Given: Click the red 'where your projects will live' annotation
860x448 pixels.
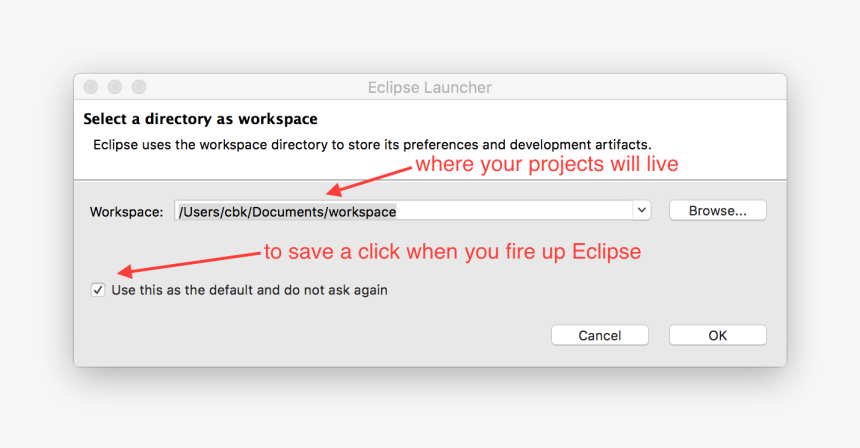Looking at the screenshot, I should [x=546, y=164].
